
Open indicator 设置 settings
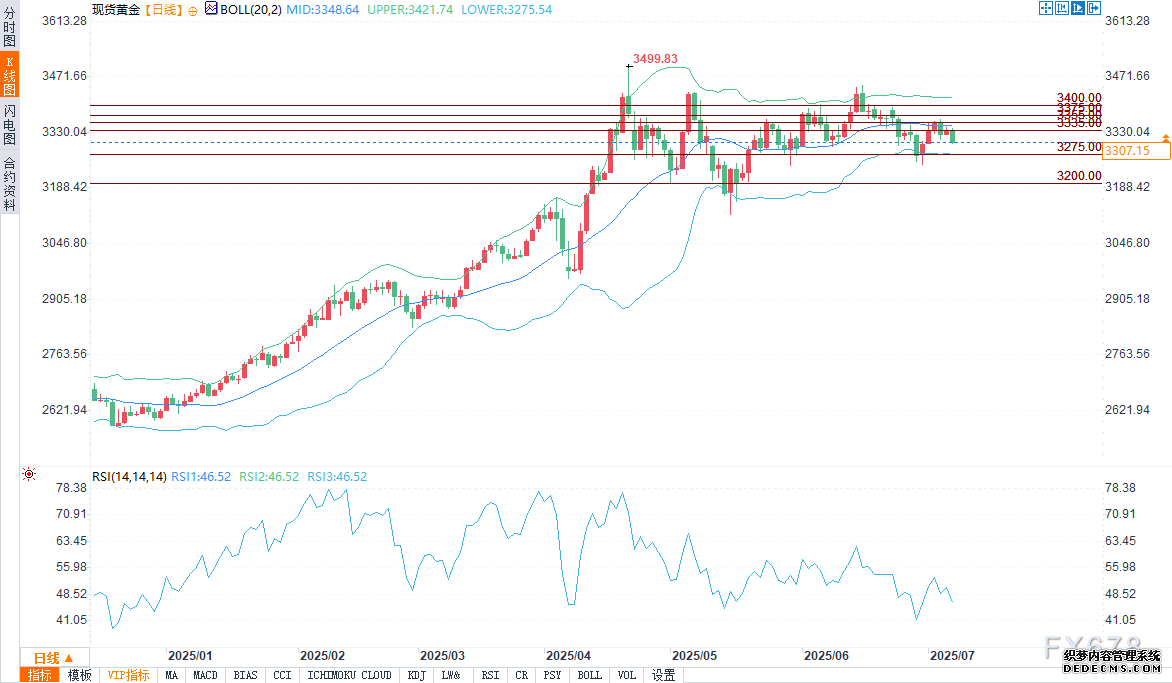[x=664, y=675]
